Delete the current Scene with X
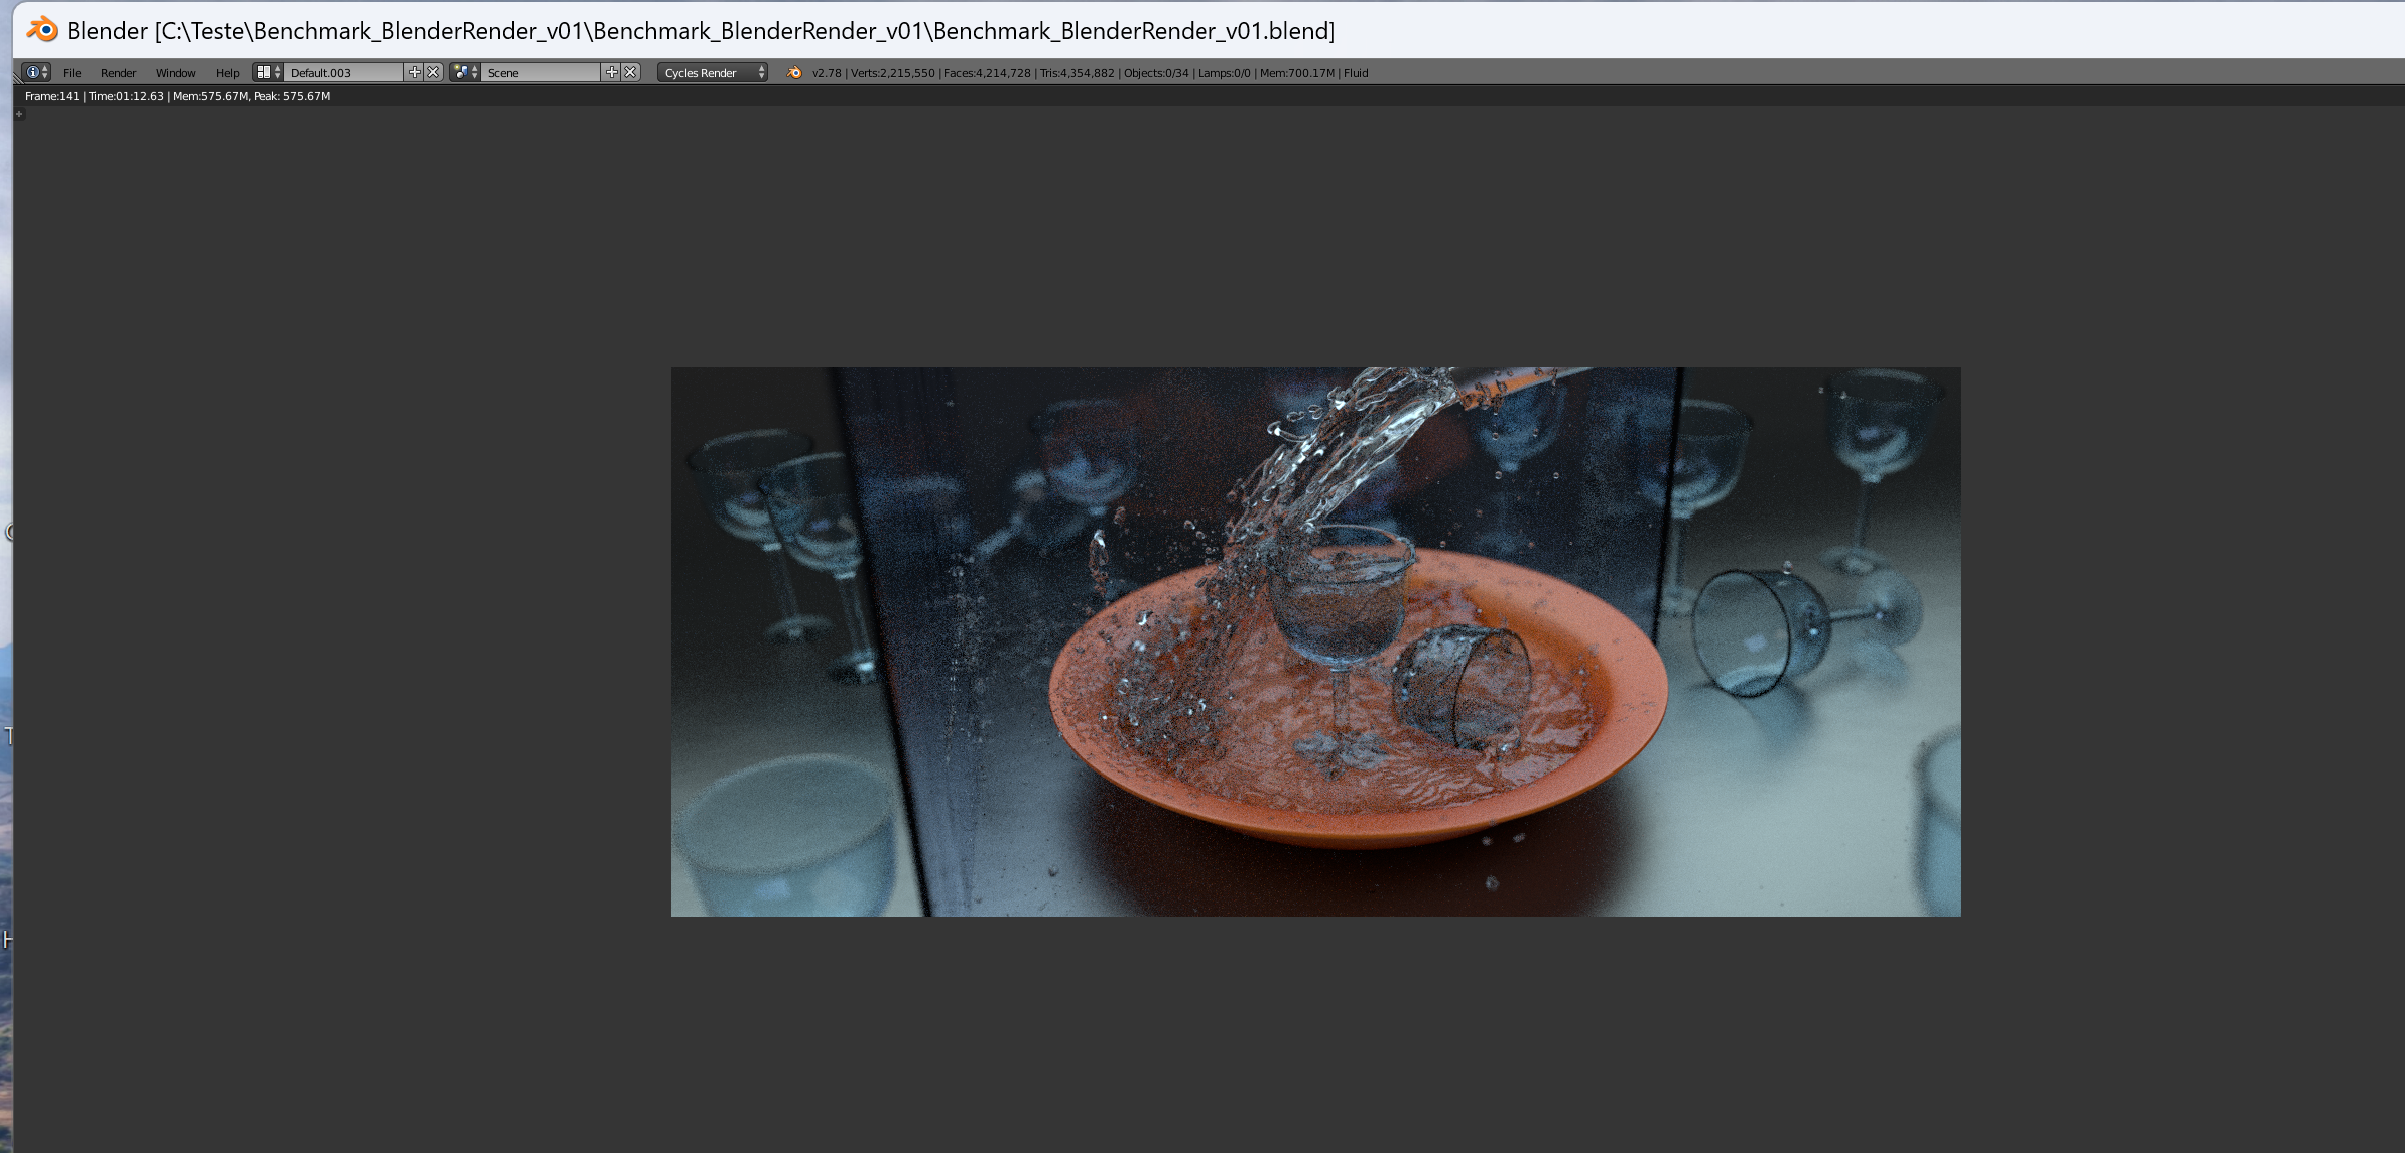Image resolution: width=2405 pixels, height=1153 pixels. tap(630, 72)
